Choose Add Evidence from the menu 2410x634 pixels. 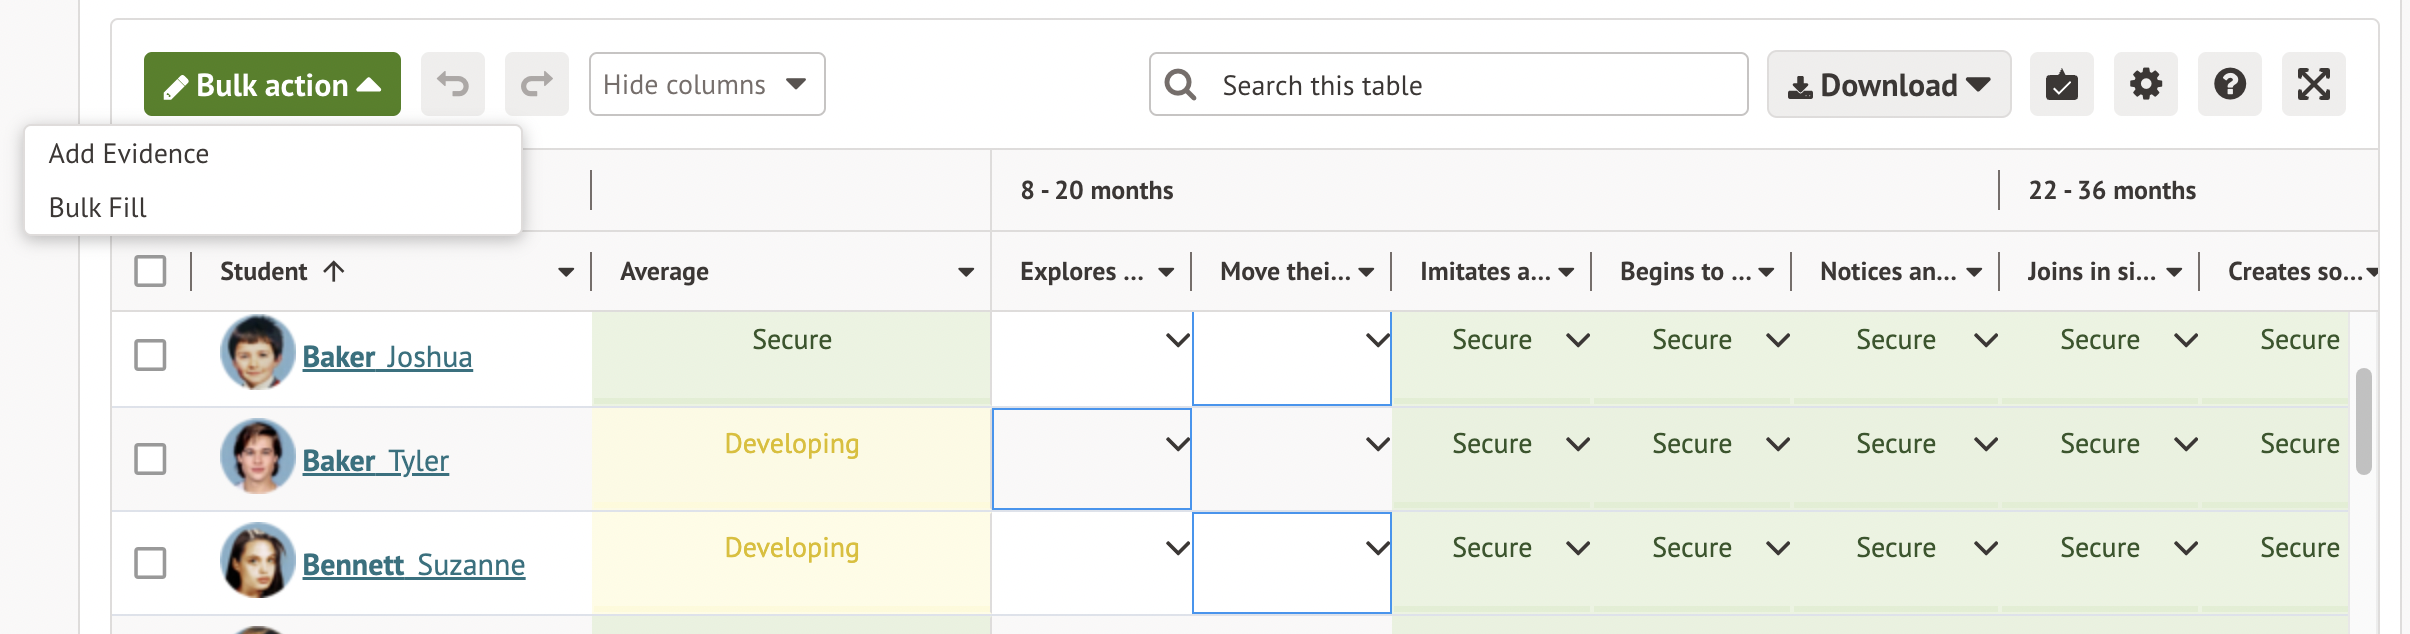129,154
